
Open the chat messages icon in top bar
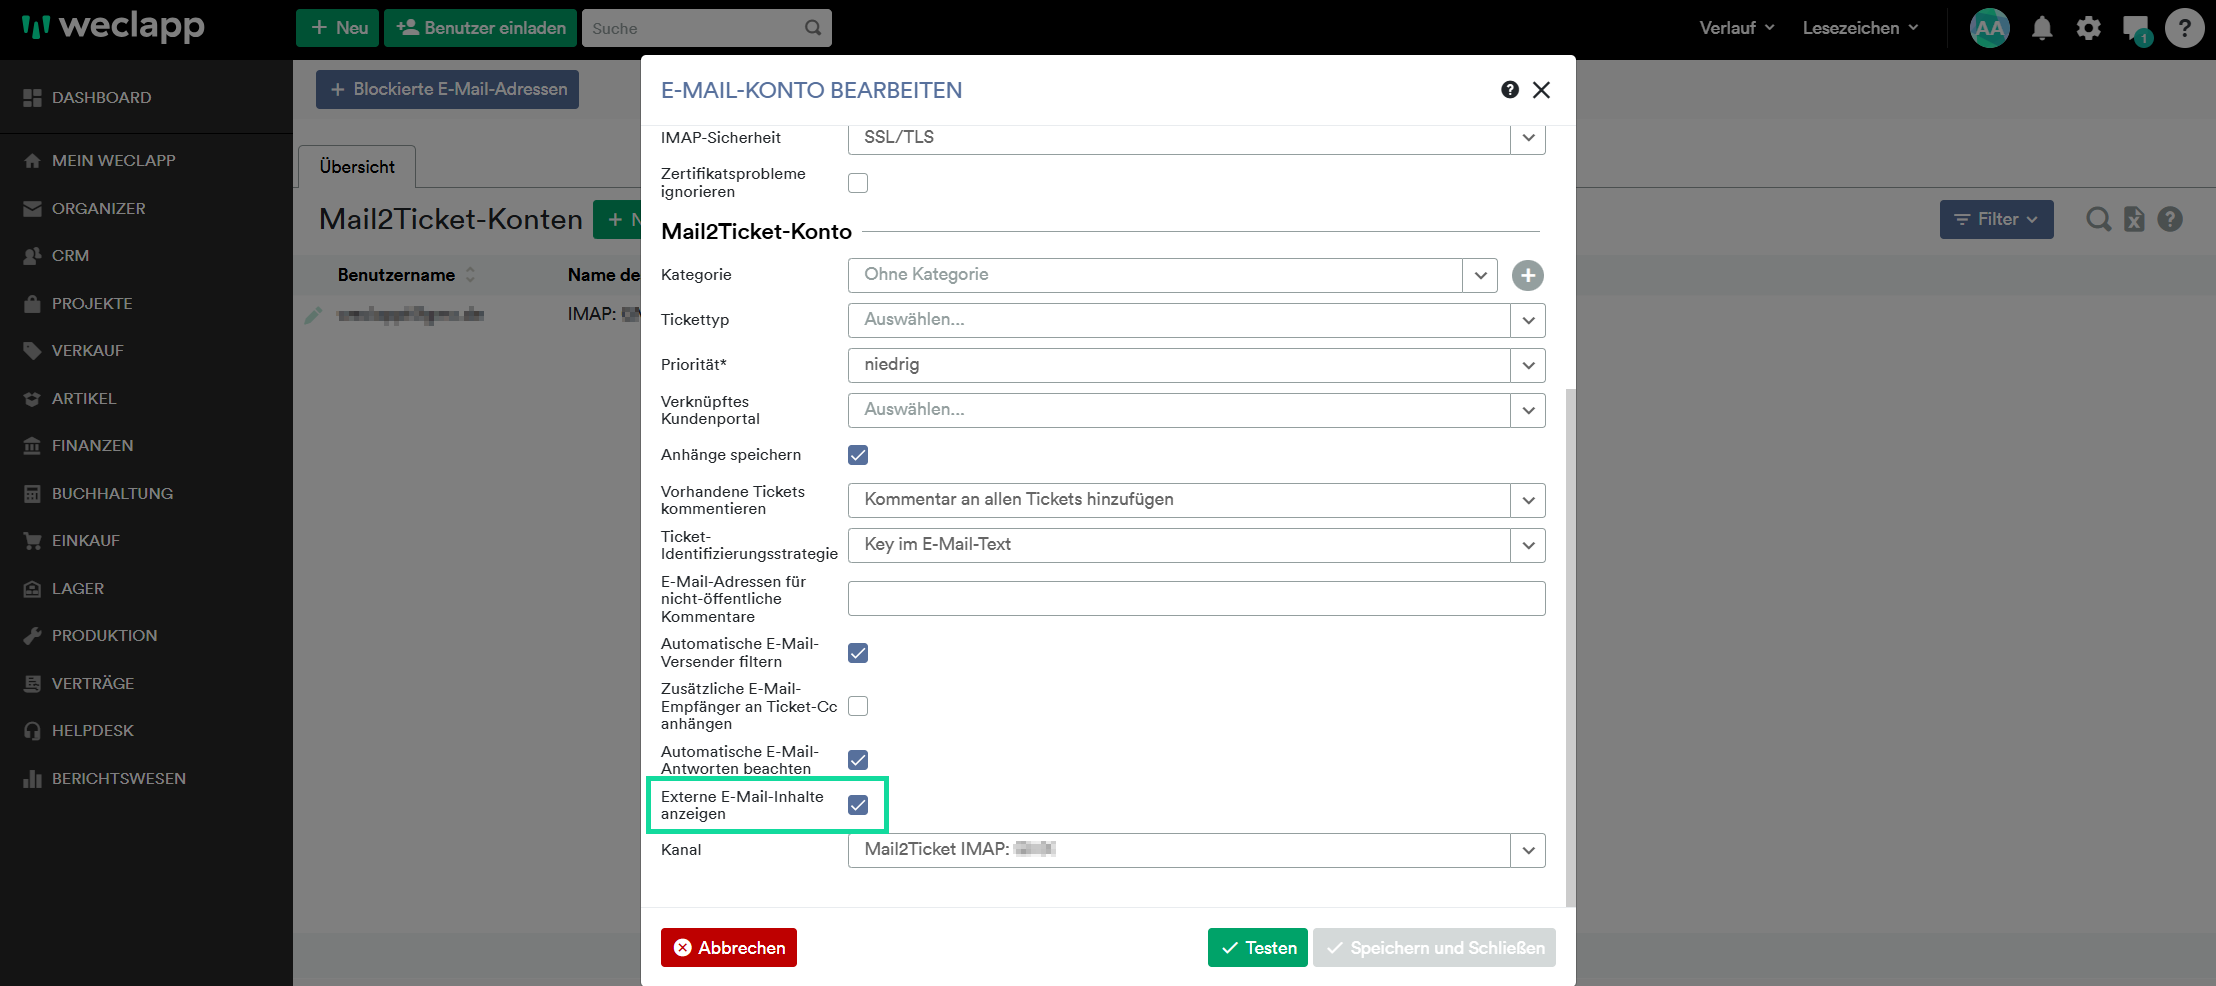coord(2136,29)
